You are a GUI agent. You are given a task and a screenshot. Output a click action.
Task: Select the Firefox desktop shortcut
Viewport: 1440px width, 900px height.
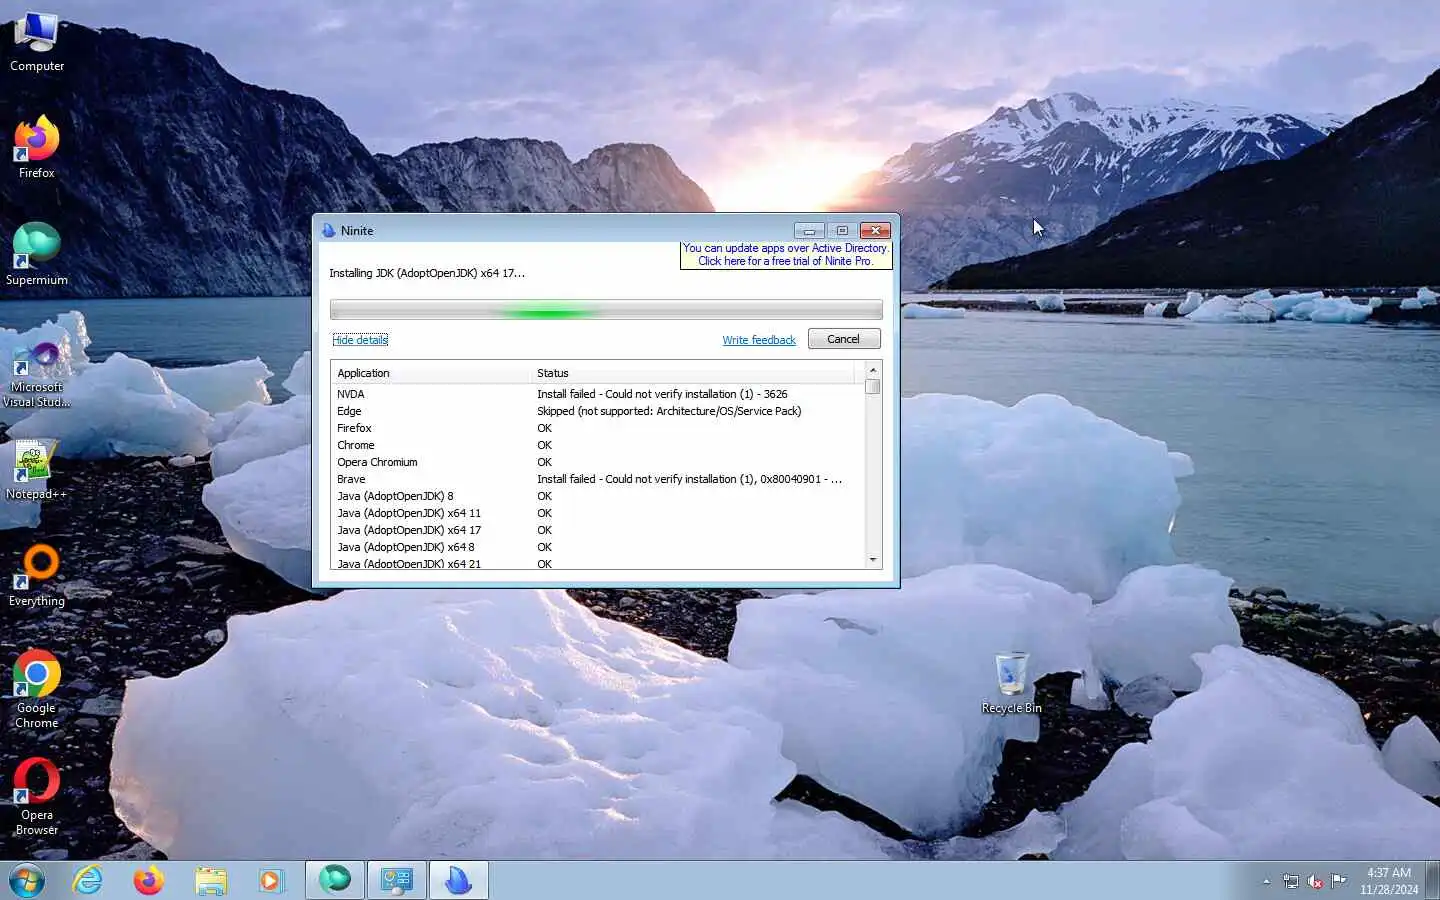click(37, 148)
